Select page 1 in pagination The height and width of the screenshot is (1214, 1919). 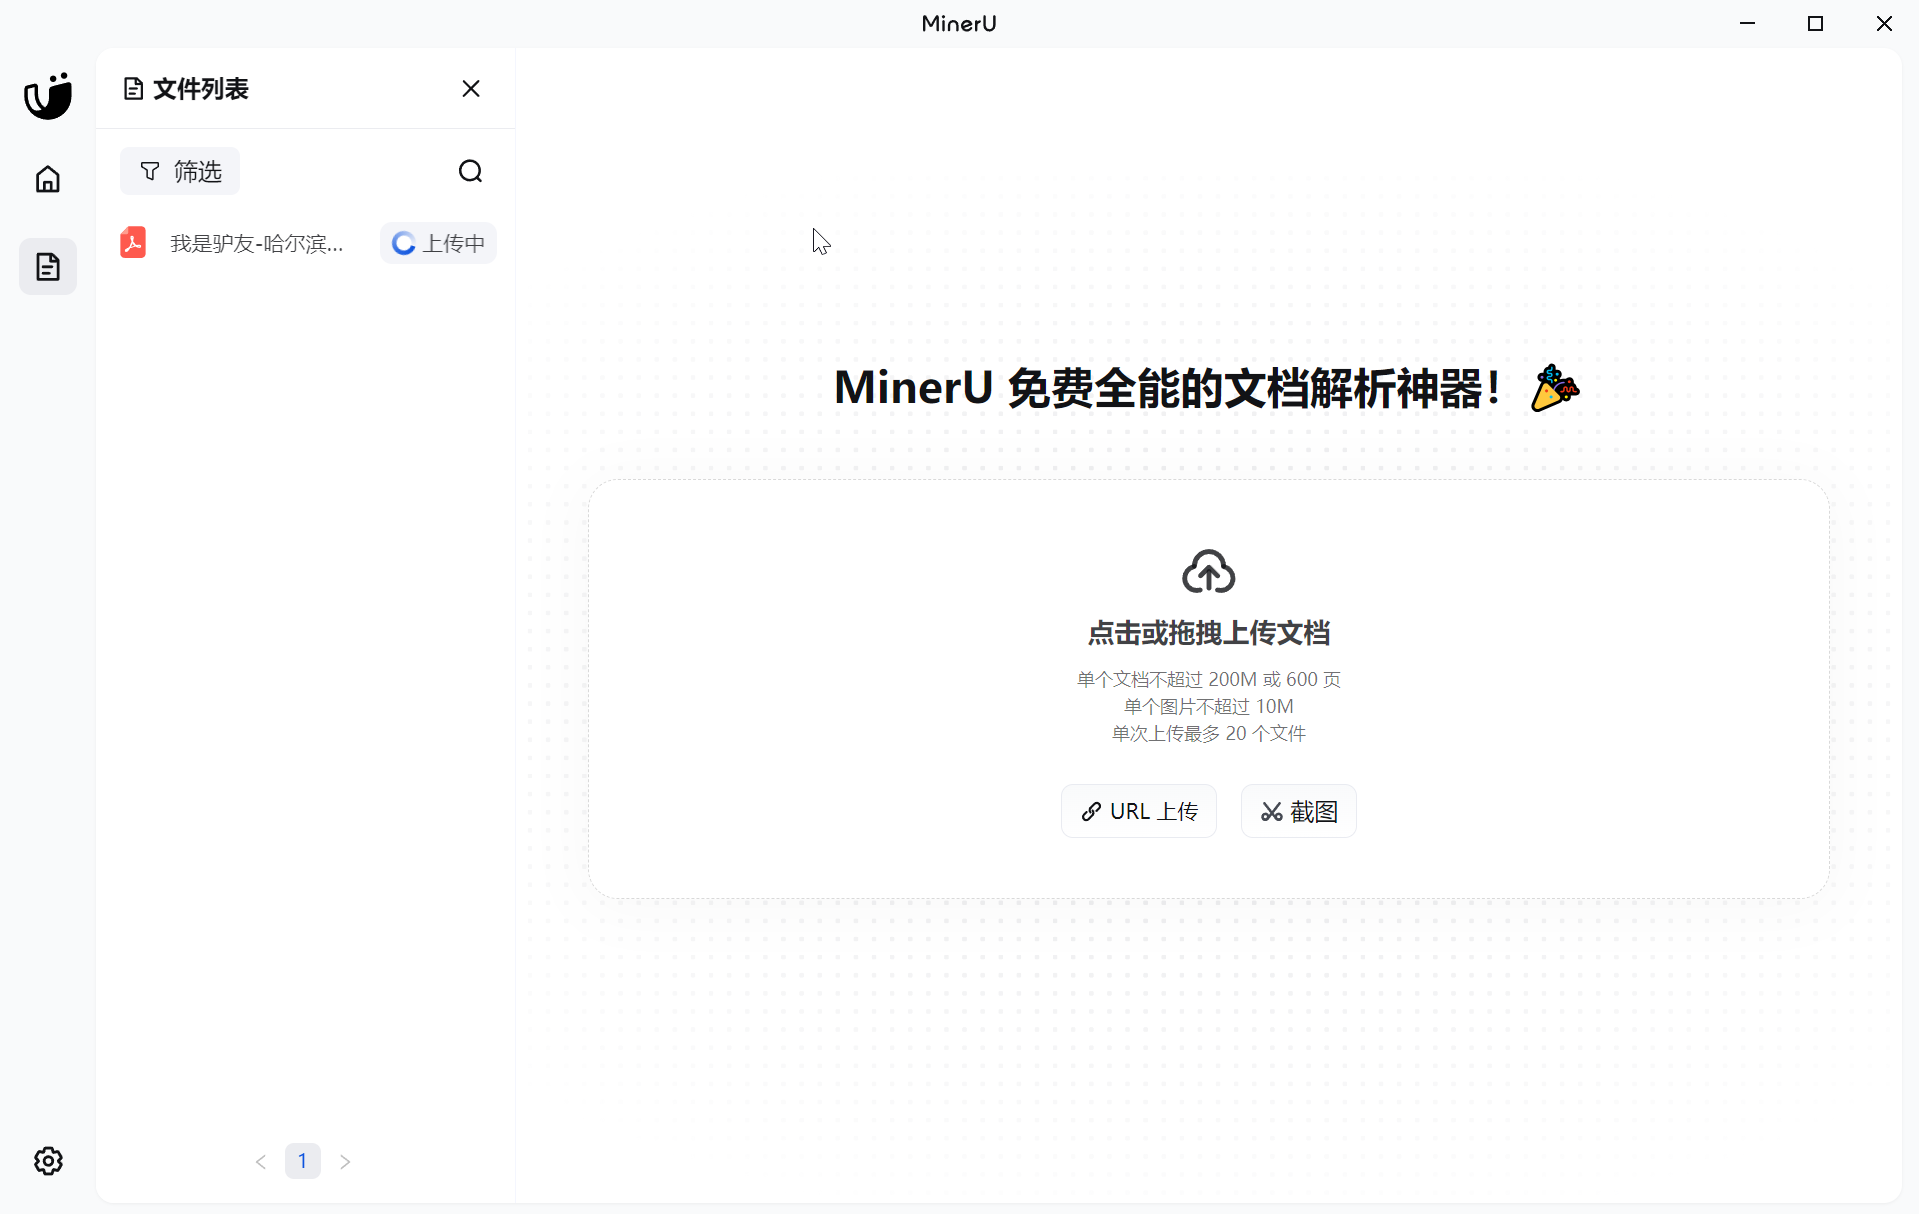coord(303,1161)
